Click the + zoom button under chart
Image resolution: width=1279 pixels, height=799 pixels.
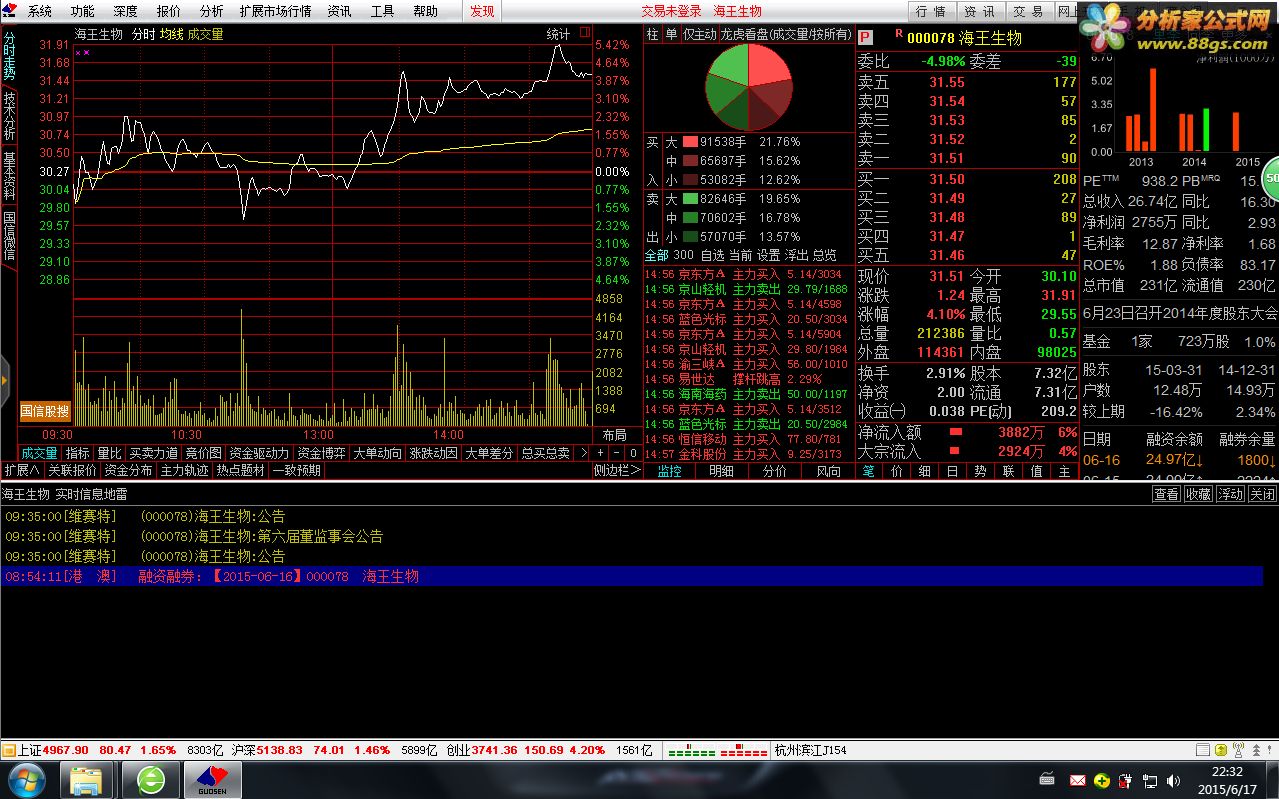[601, 453]
